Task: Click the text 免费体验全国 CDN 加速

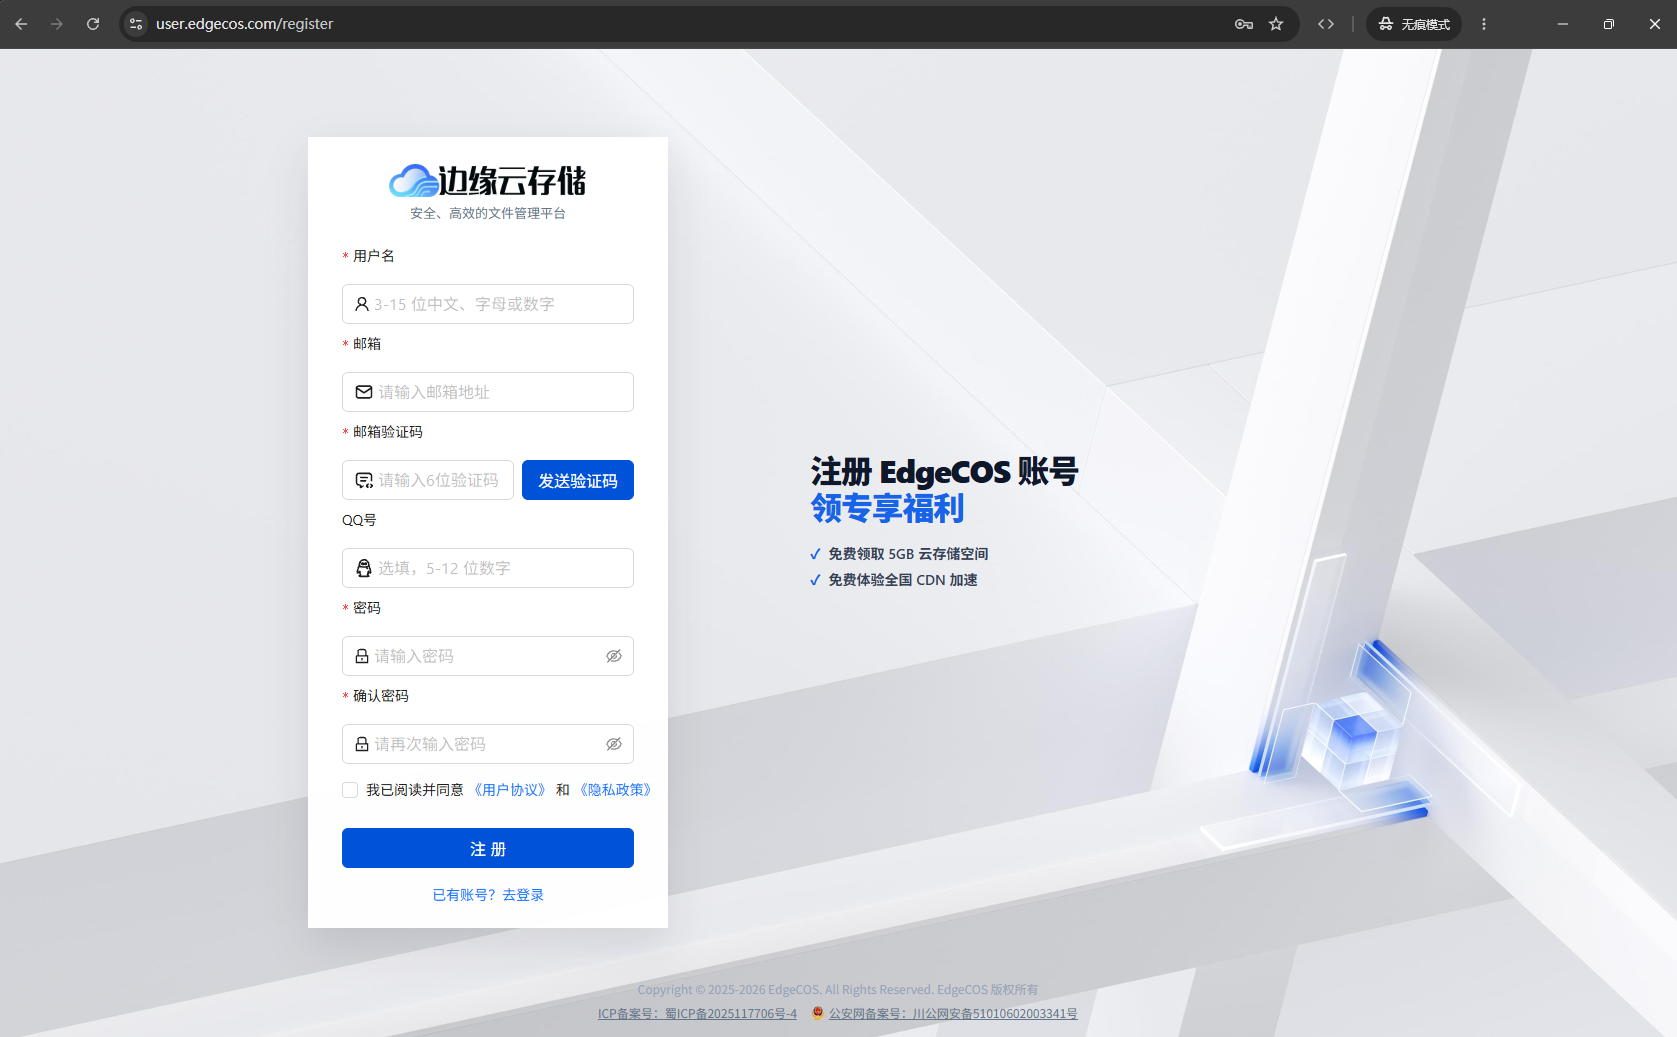Action: pos(902,580)
